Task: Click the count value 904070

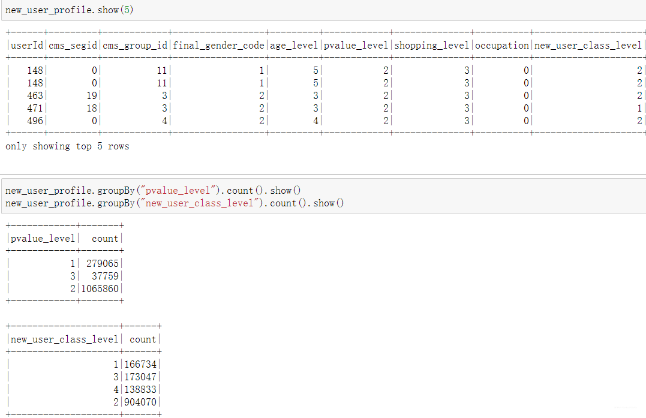Action: click(x=140, y=402)
